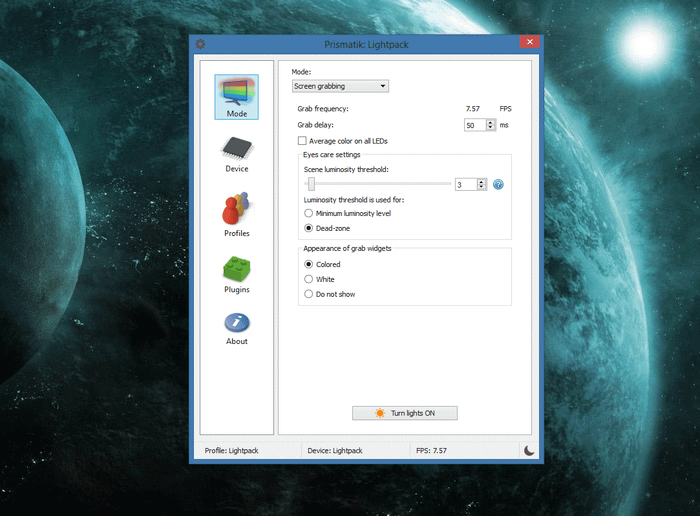Screen dimensions: 700x516
Task: Click the Grab frequency 7.57 value
Action: [x=473, y=108]
